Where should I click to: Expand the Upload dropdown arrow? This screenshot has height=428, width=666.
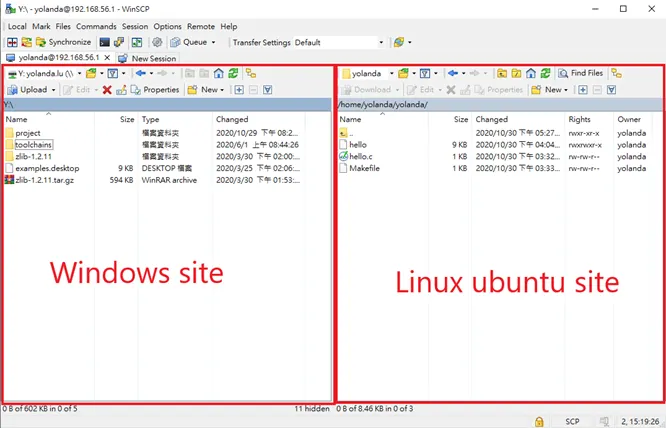click(x=54, y=90)
